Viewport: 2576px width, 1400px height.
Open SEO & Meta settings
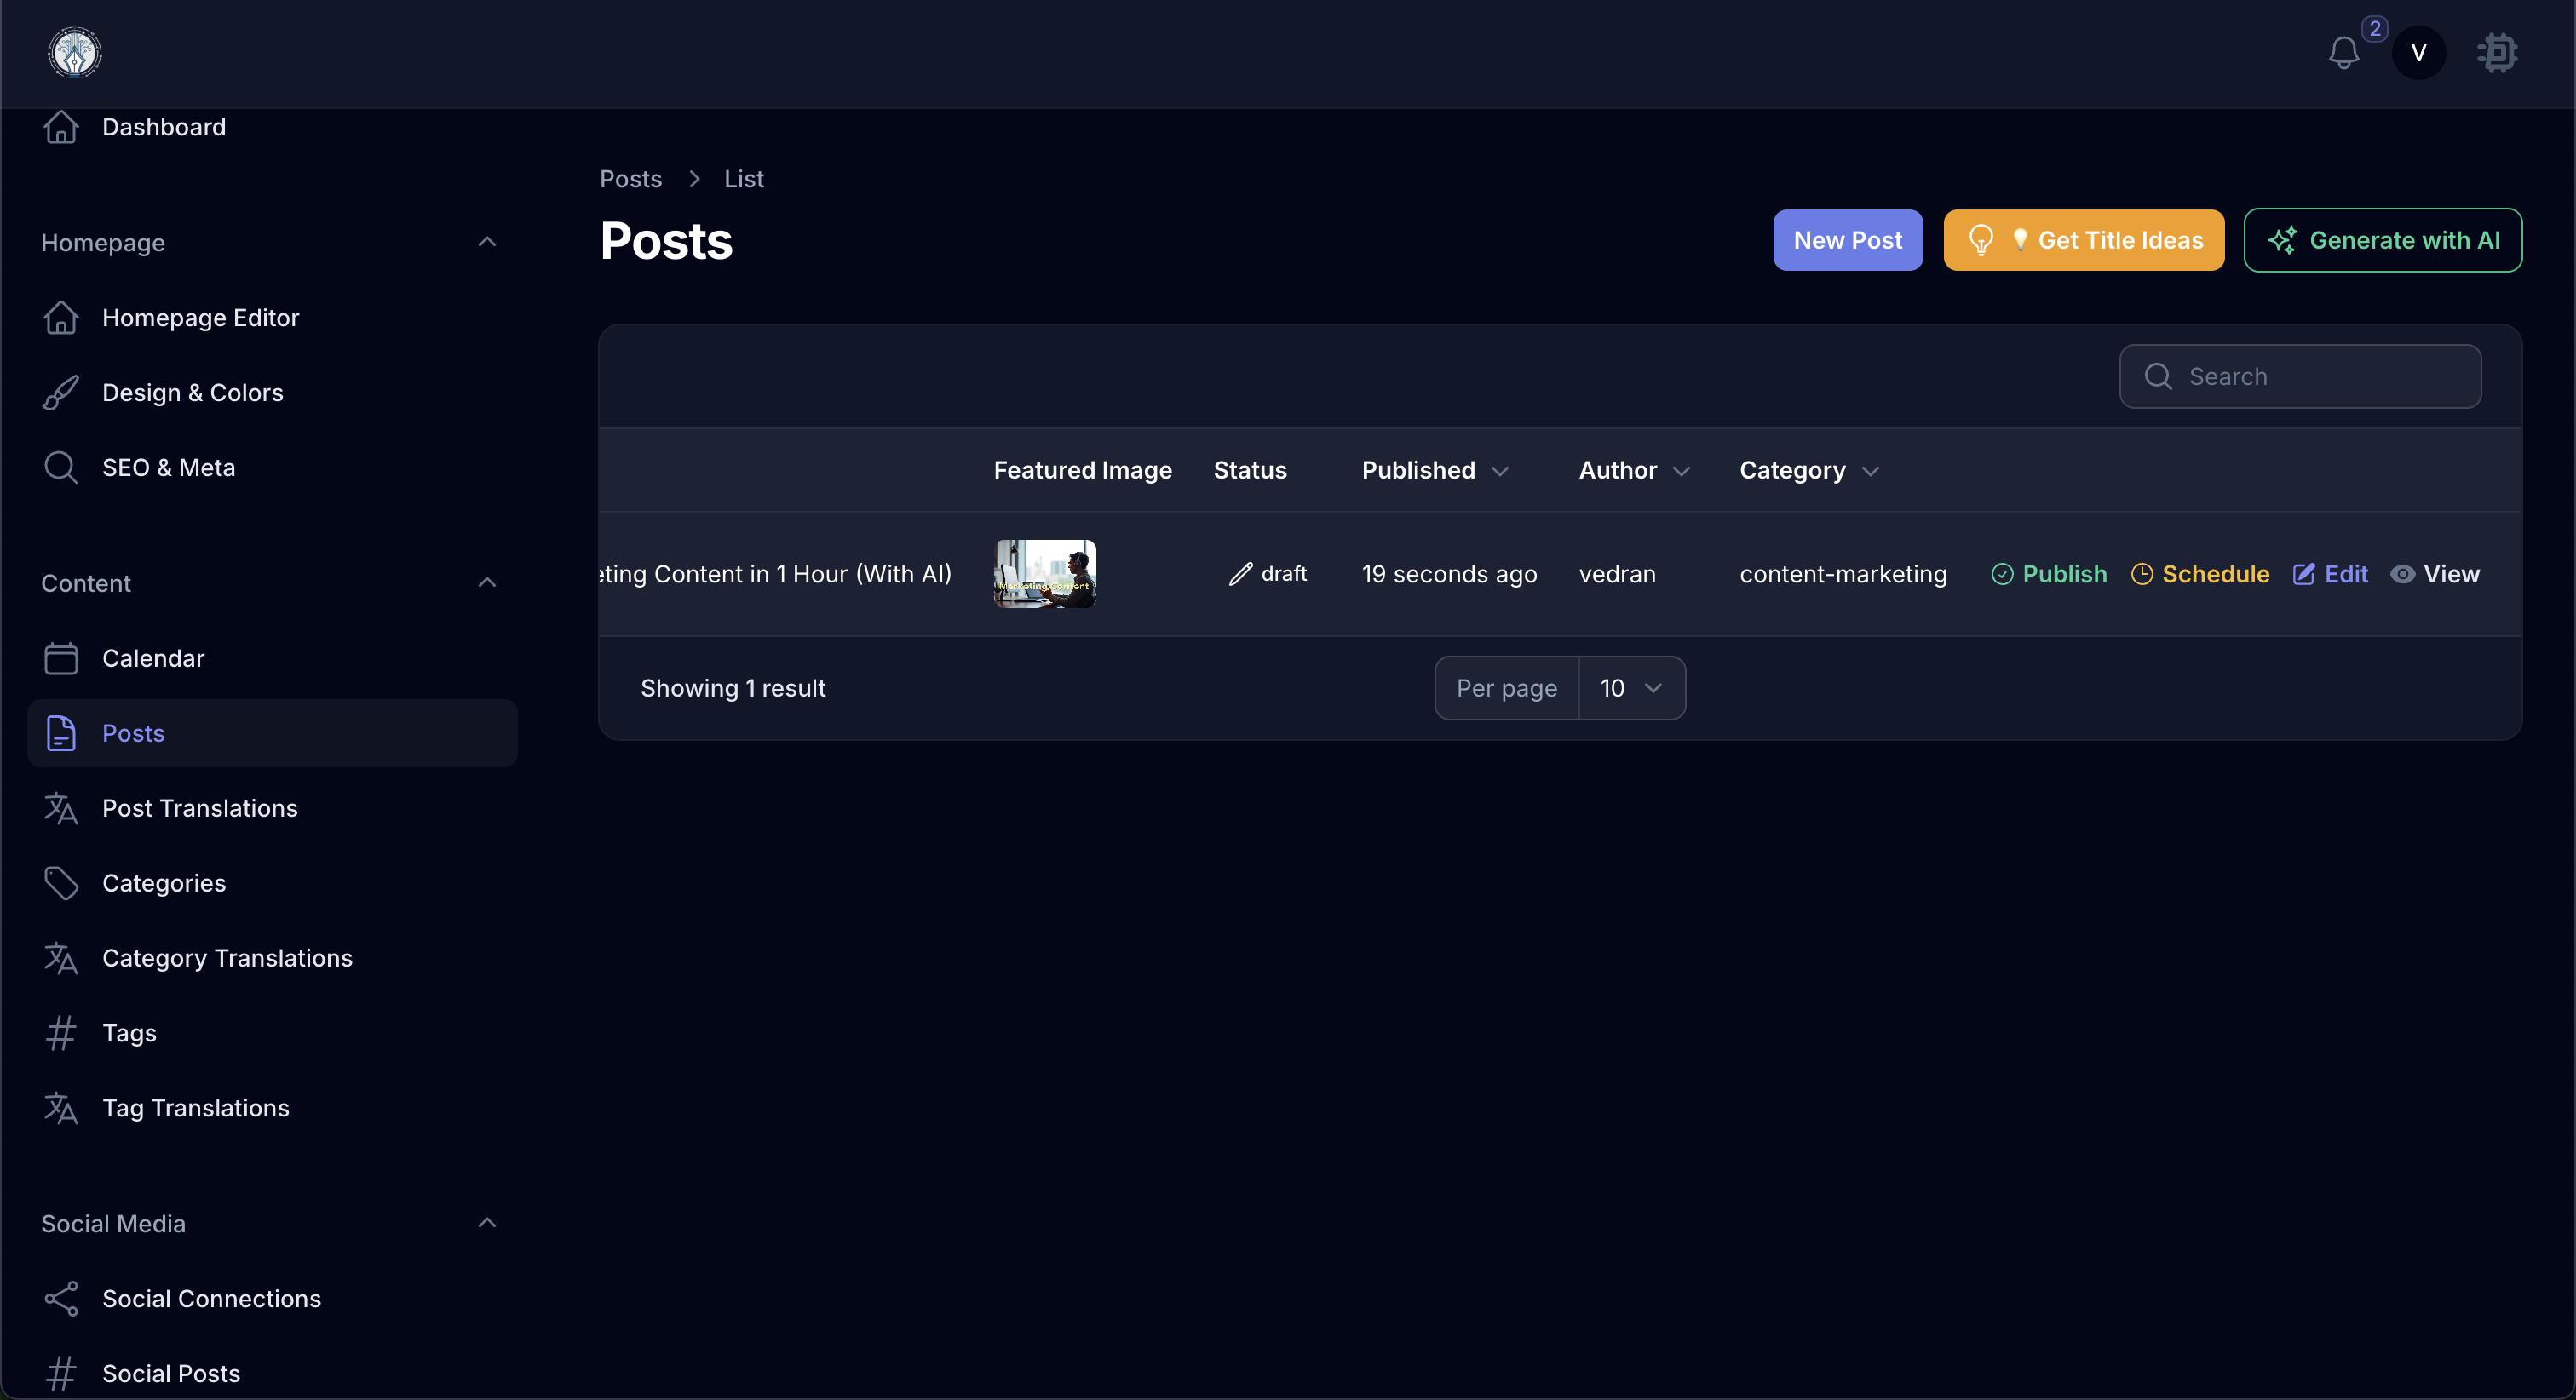tap(272, 468)
